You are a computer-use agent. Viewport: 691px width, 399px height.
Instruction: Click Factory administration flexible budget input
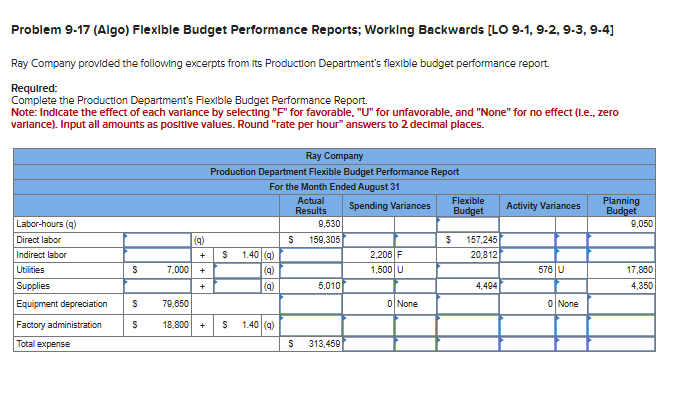click(468, 325)
